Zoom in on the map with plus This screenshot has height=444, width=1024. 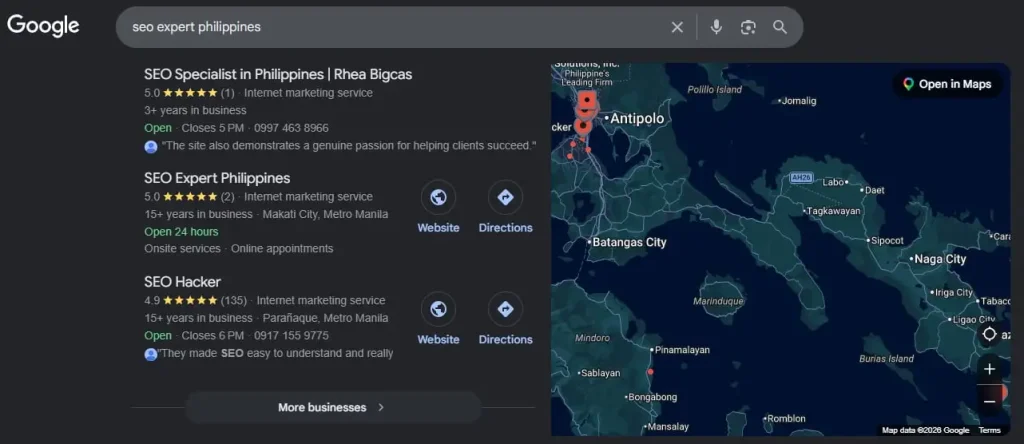click(x=989, y=369)
